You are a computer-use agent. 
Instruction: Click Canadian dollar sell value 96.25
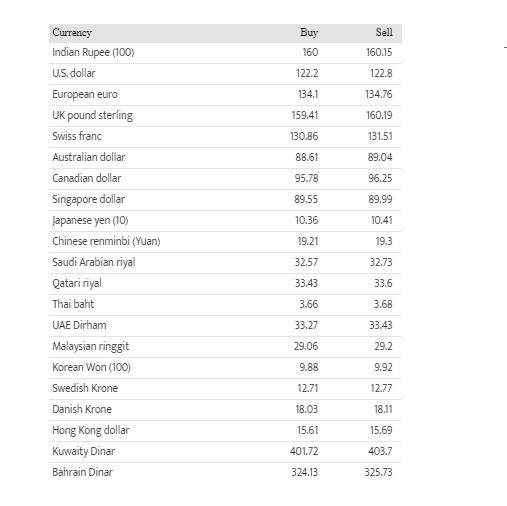pos(380,178)
